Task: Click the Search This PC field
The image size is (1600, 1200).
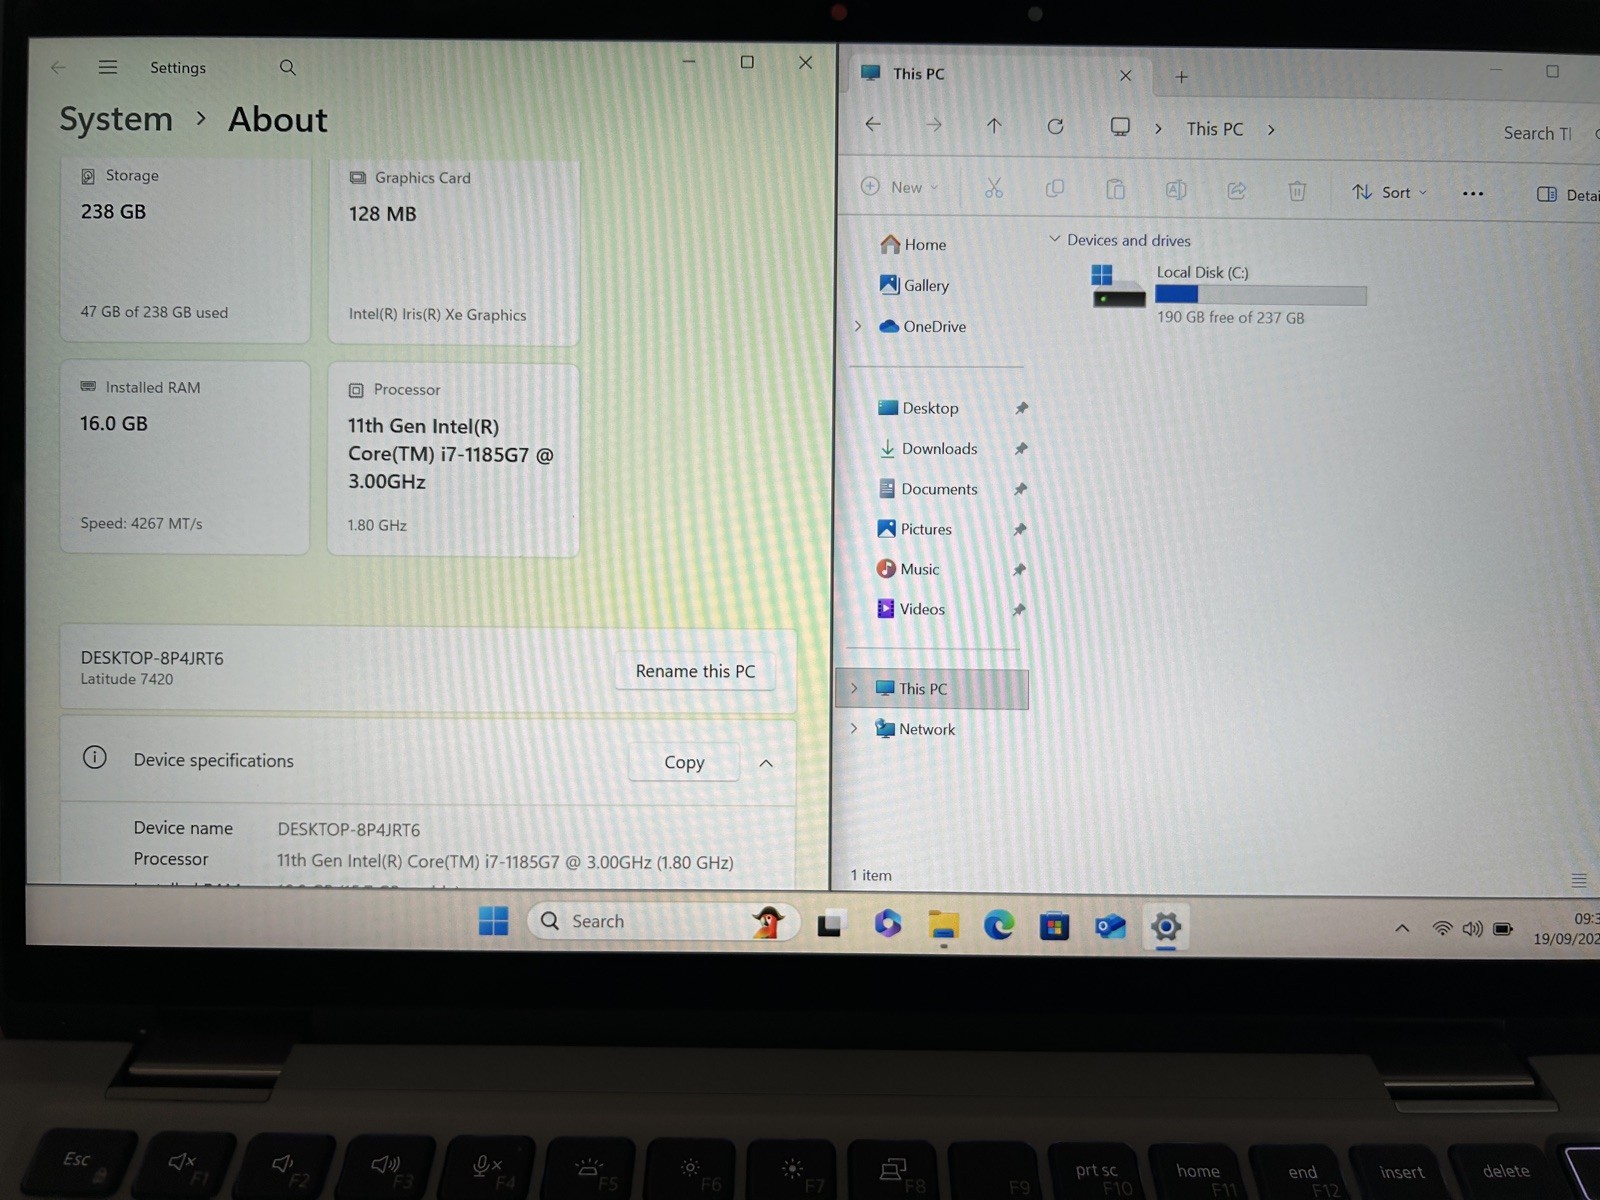Action: point(1545,133)
